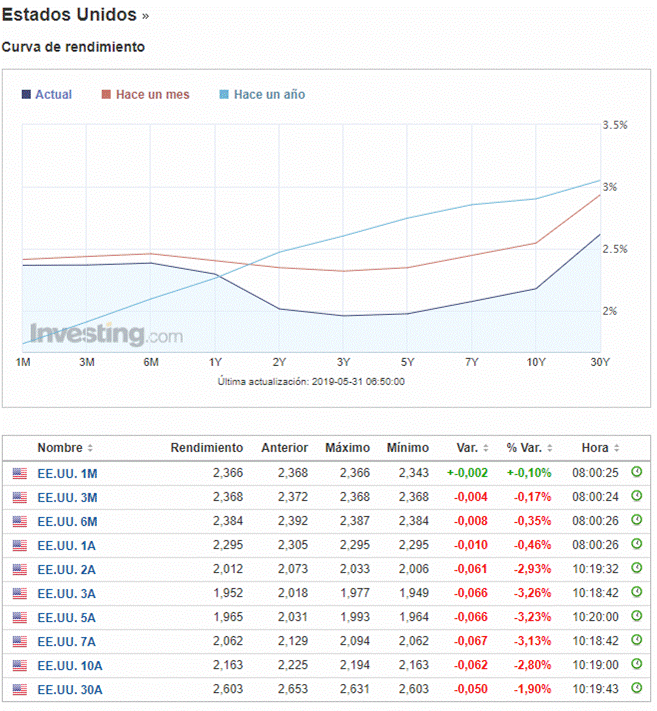Click the 5Y point on the yield curve
This screenshot has width=657, height=711.
[407, 314]
